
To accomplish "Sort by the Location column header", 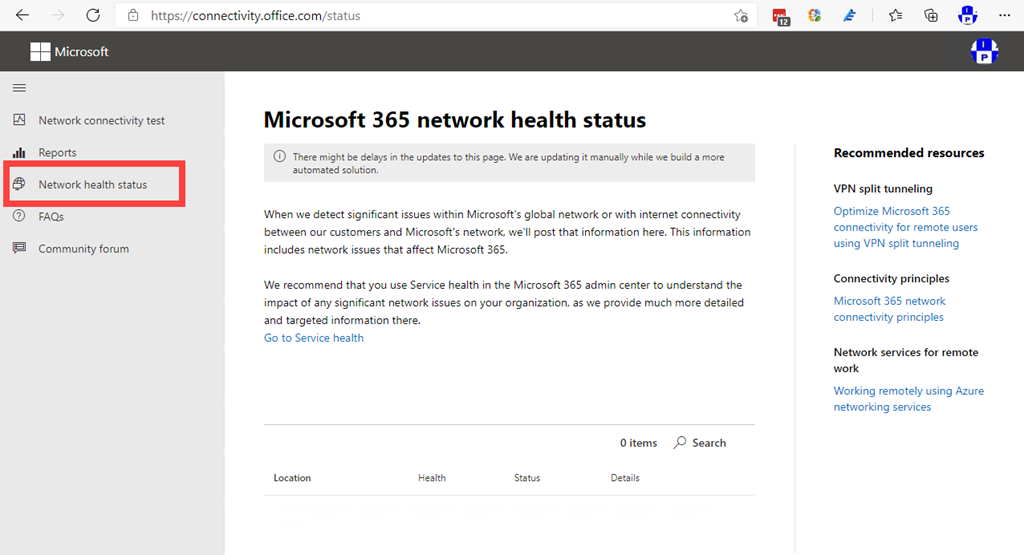I will click(292, 478).
